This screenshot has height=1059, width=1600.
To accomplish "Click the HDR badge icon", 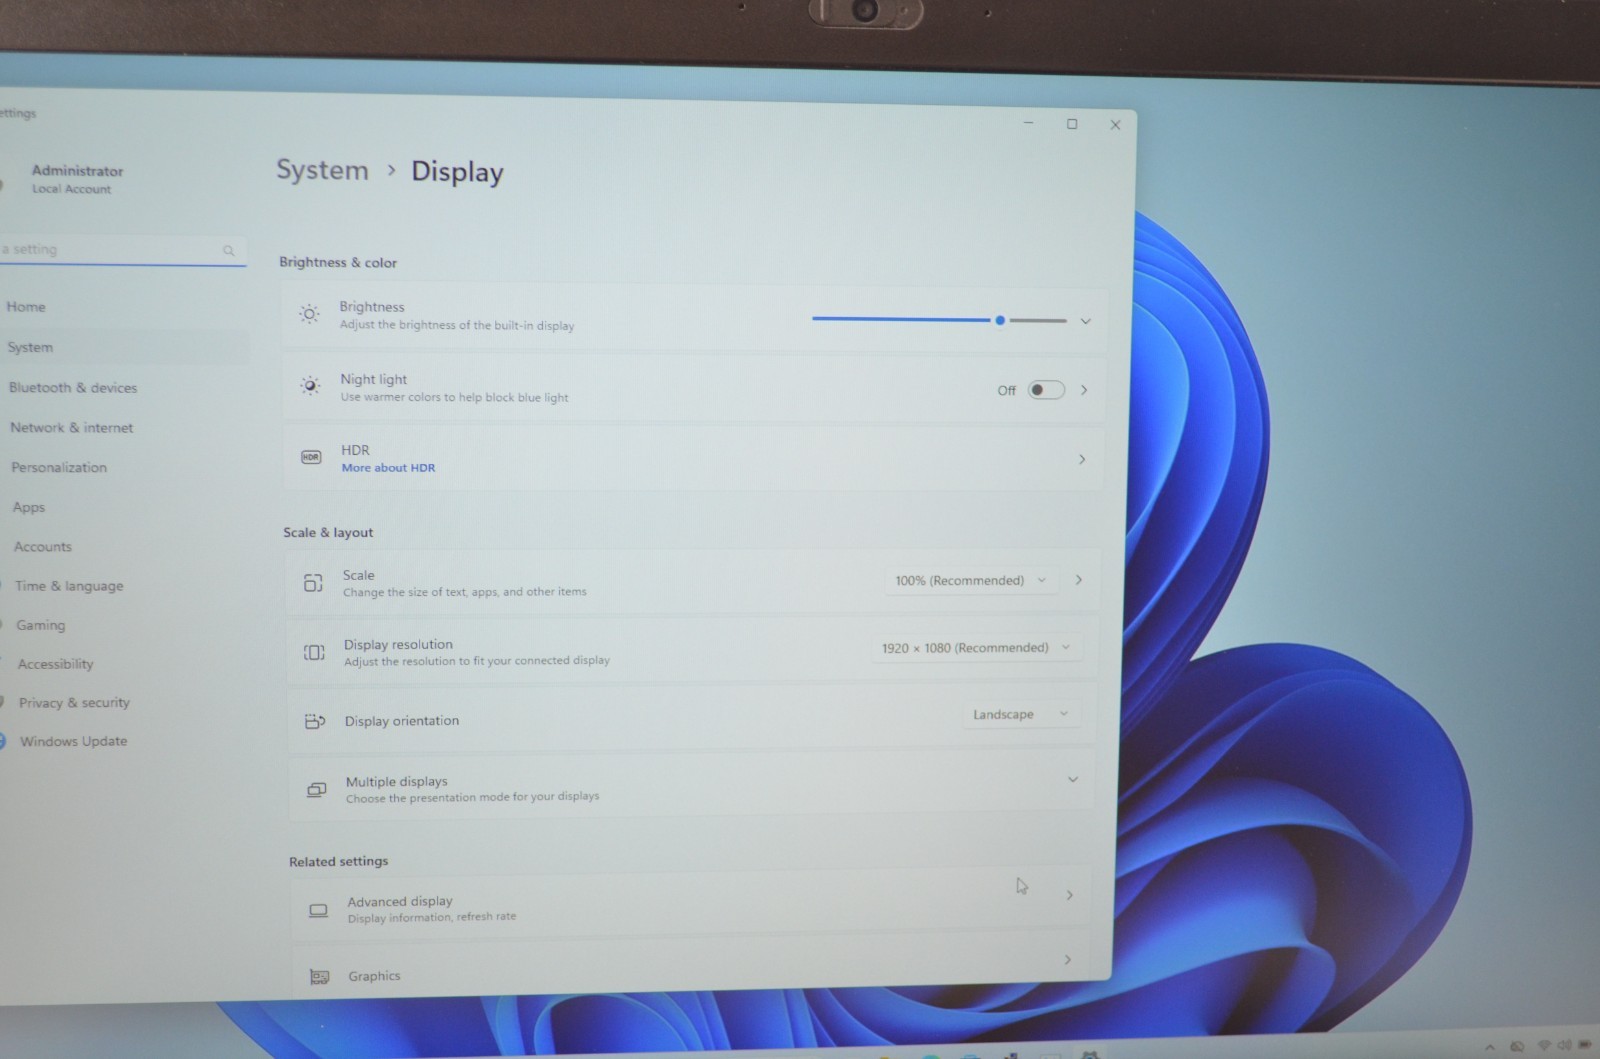I will 311,457.
